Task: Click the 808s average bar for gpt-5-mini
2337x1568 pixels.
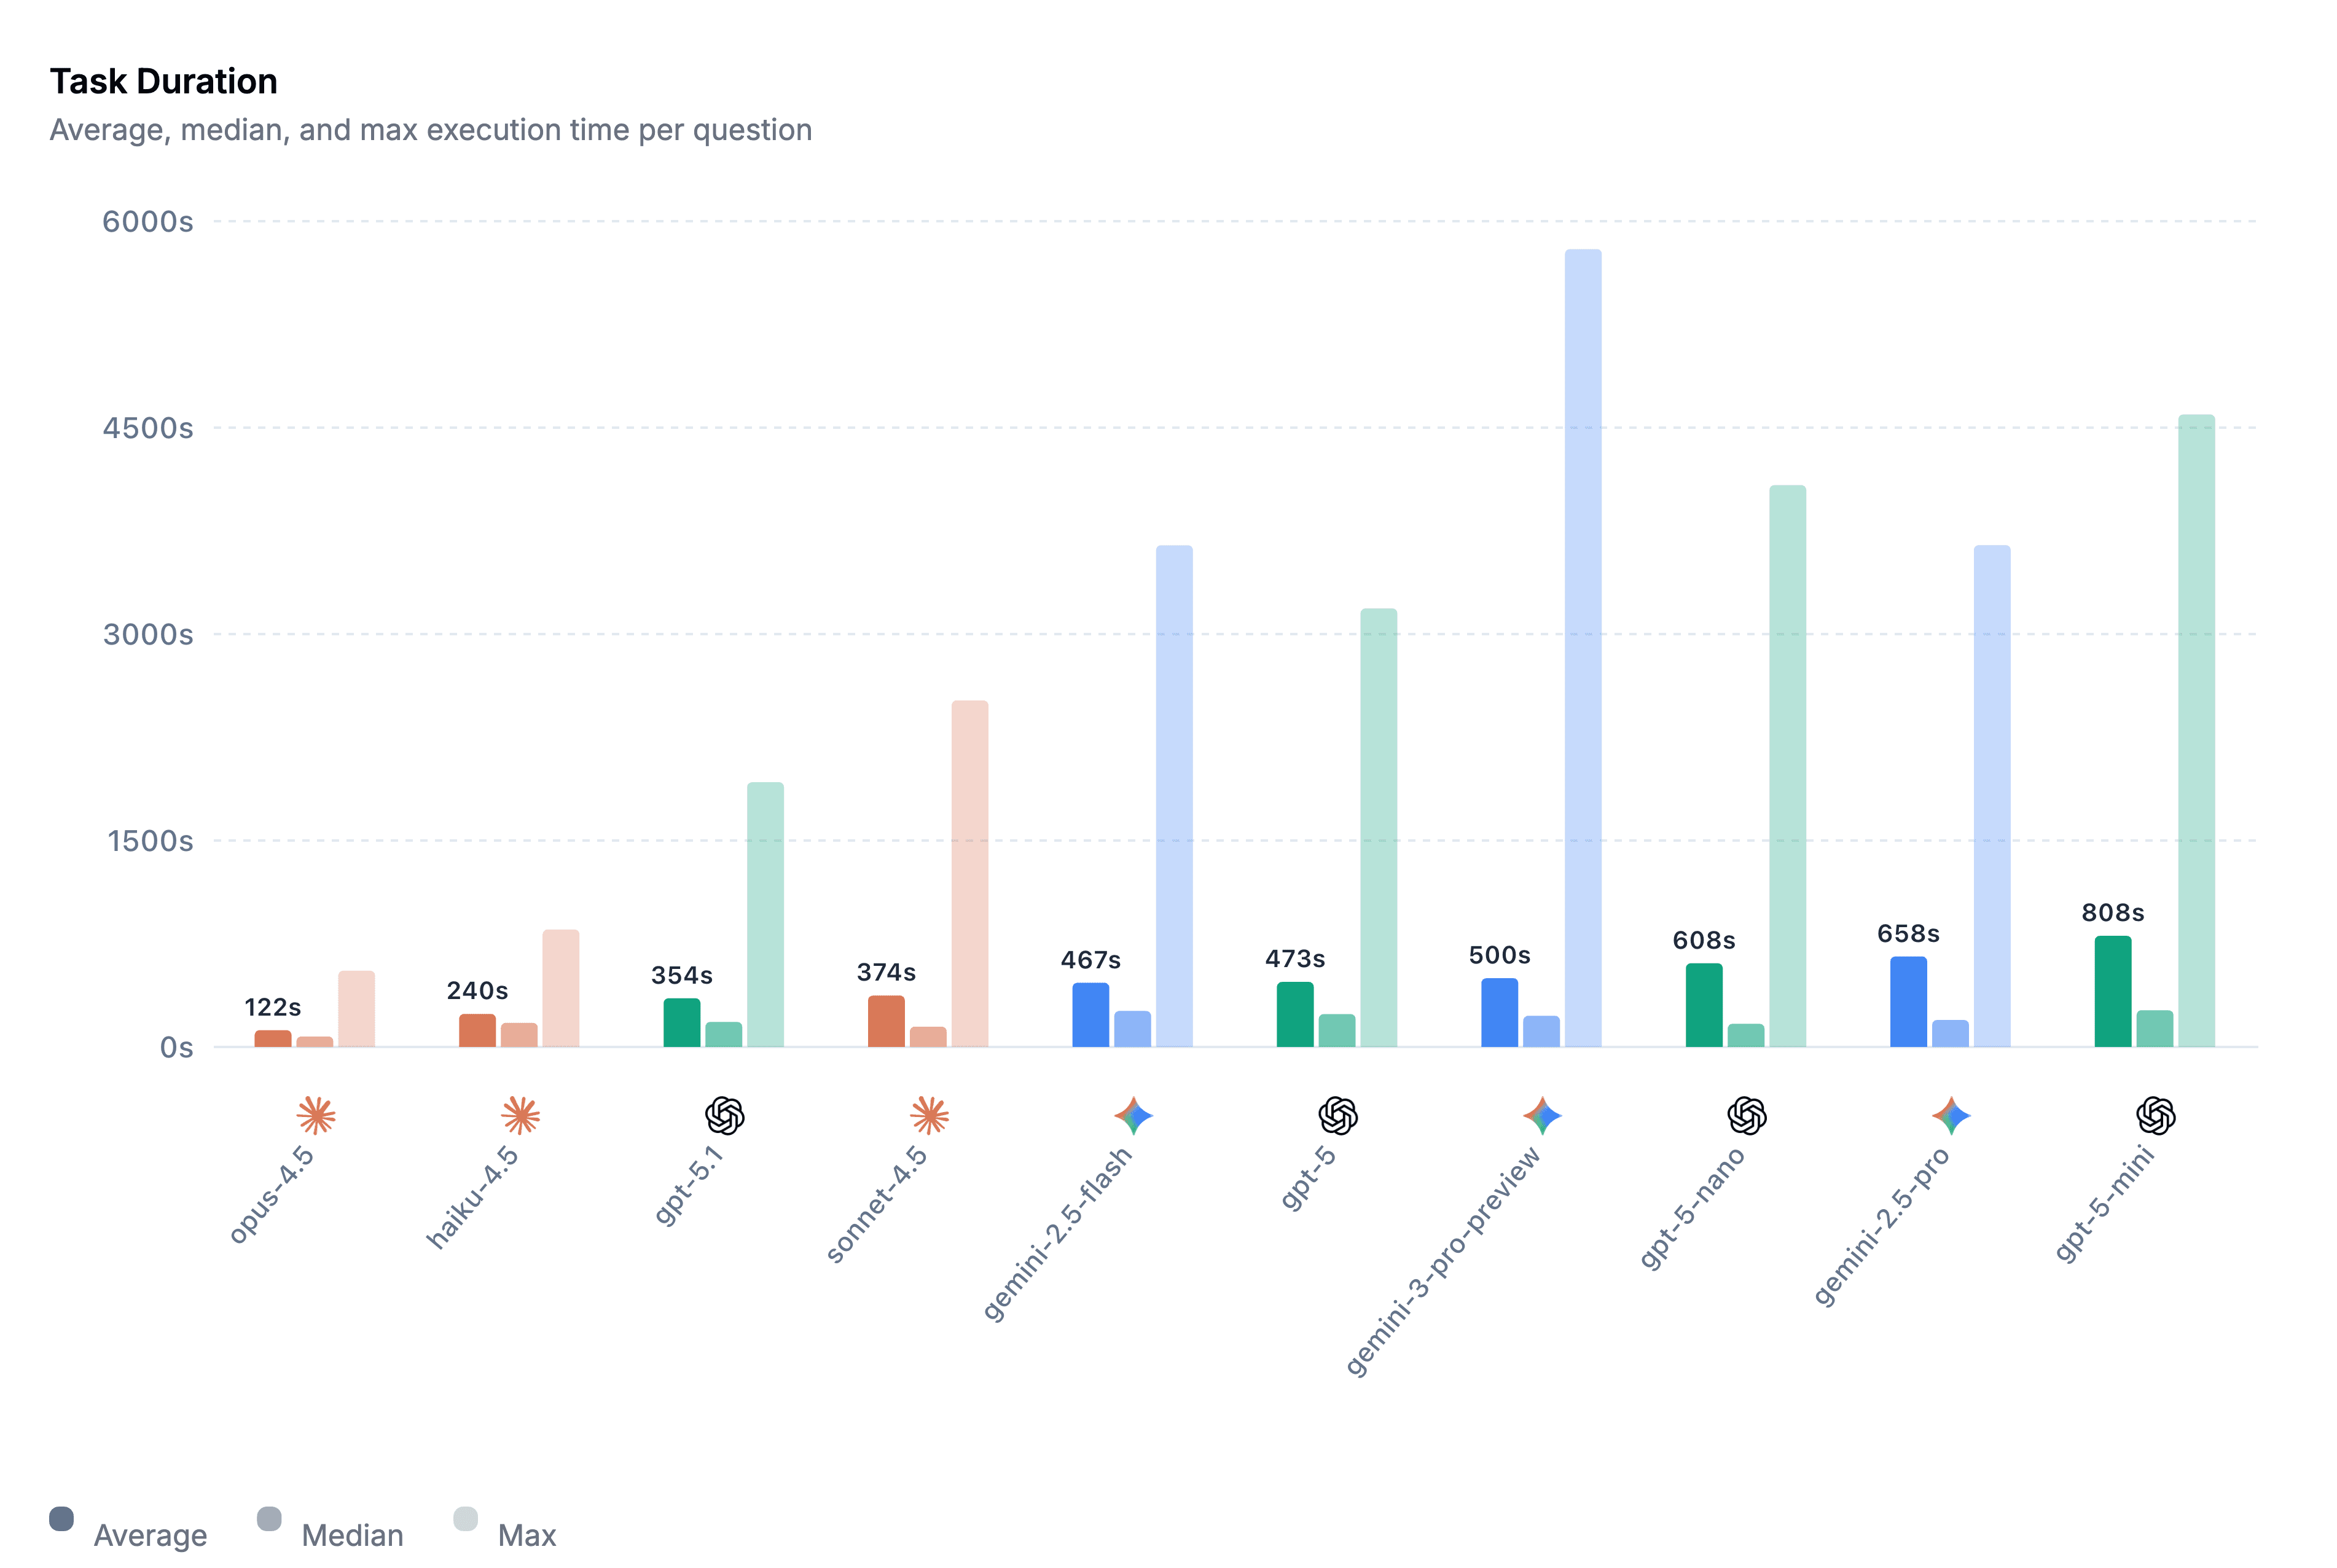Action: pos(2113,991)
